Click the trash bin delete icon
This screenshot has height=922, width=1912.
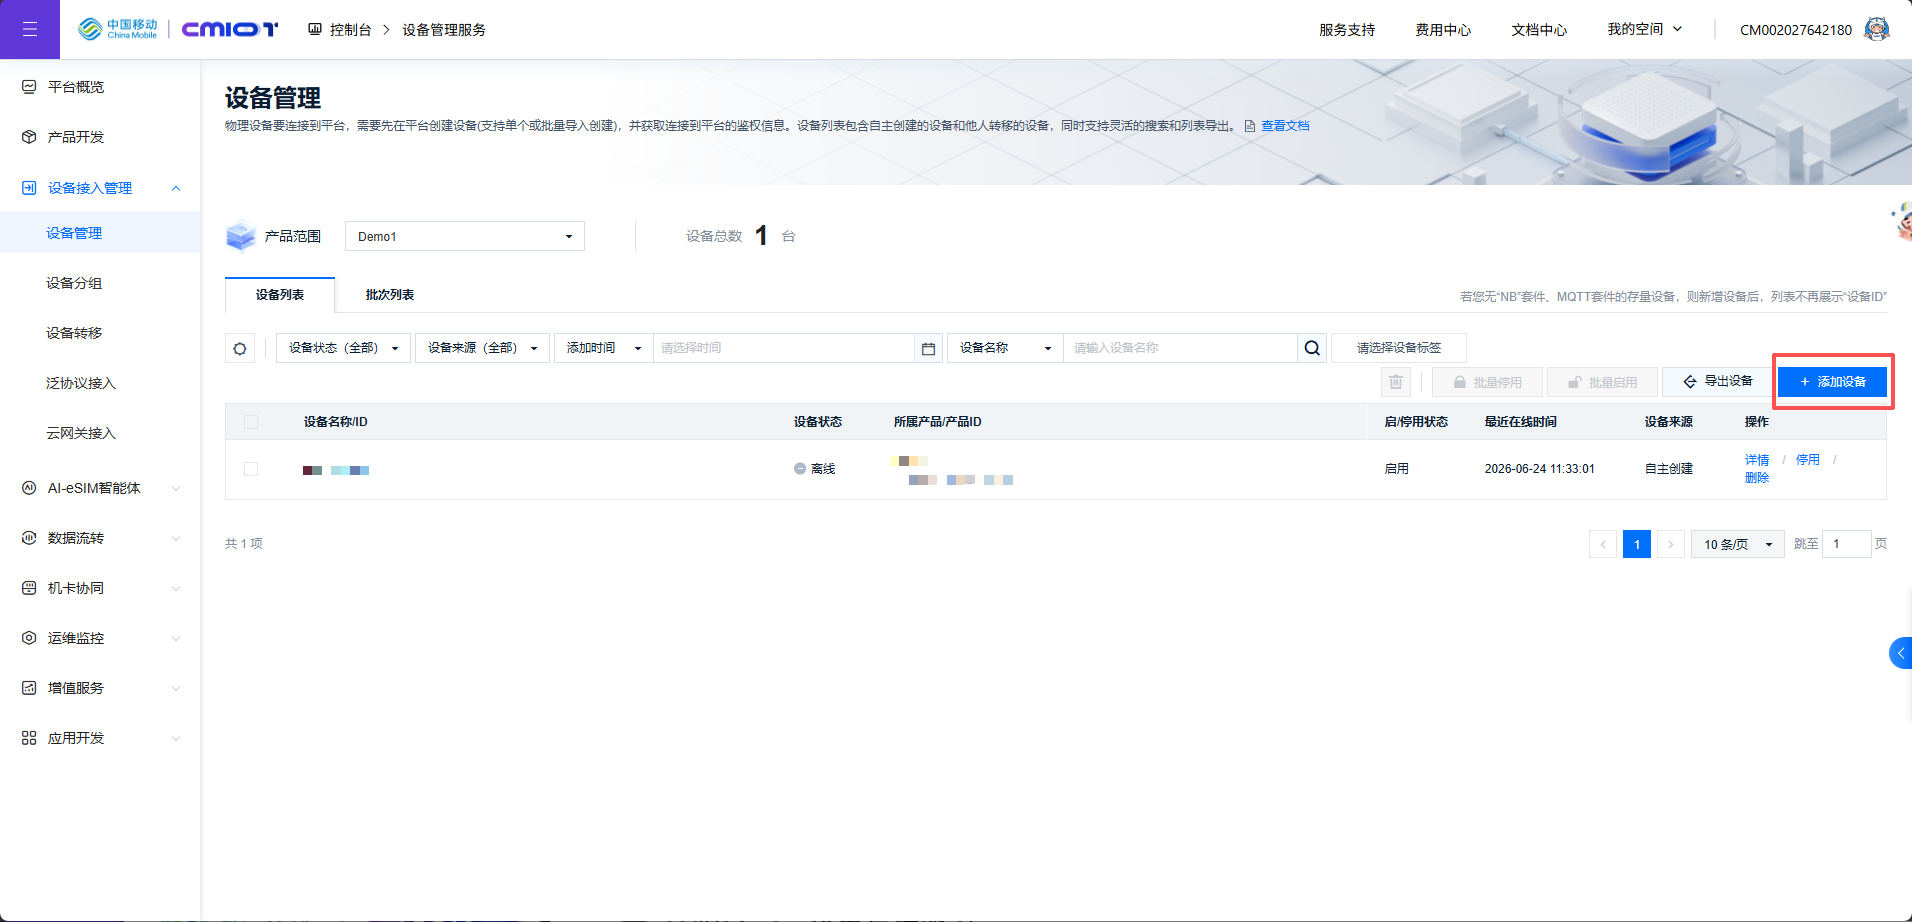click(1396, 382)
